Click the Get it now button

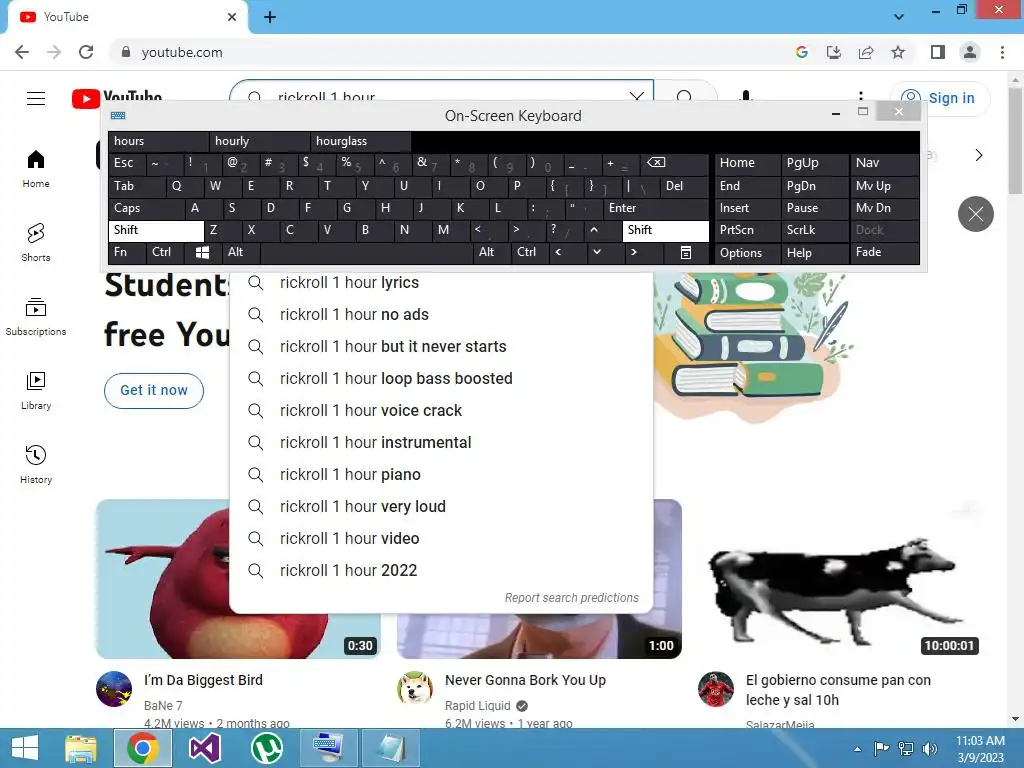(153, 391)
